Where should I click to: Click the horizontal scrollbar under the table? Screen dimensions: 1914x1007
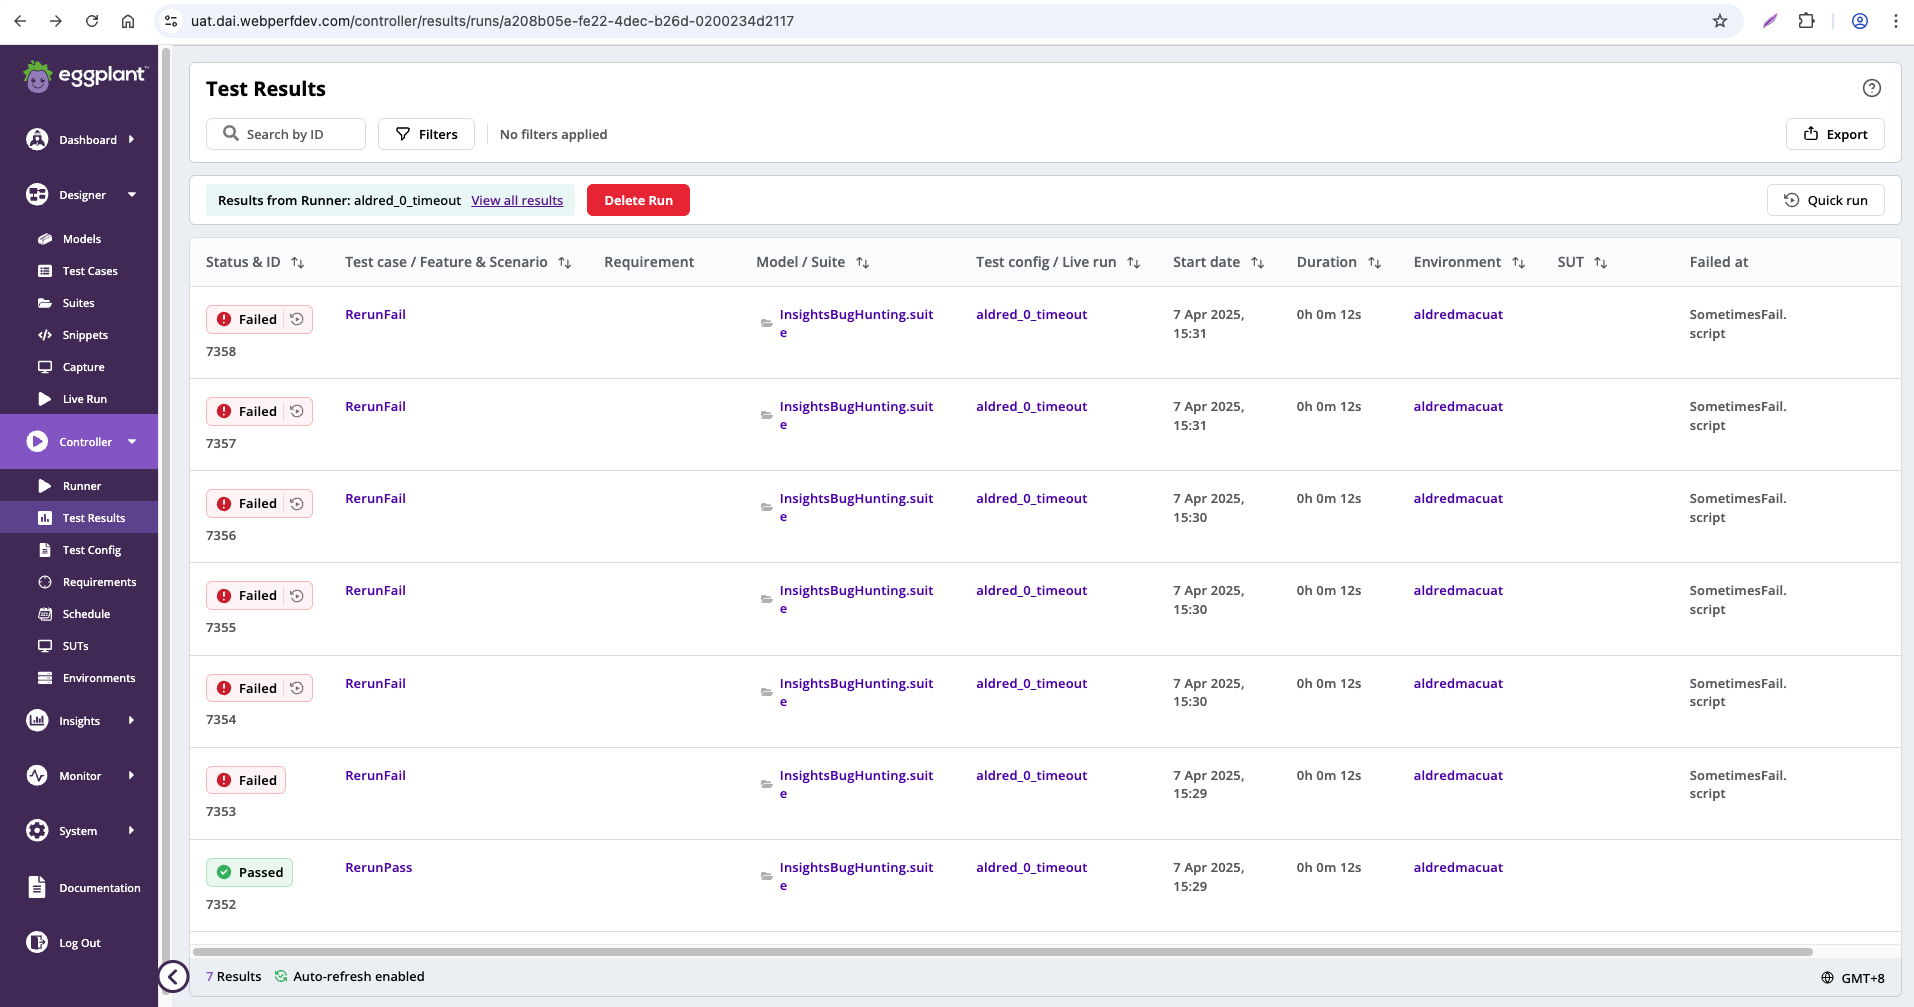[x=1003, y=952]
